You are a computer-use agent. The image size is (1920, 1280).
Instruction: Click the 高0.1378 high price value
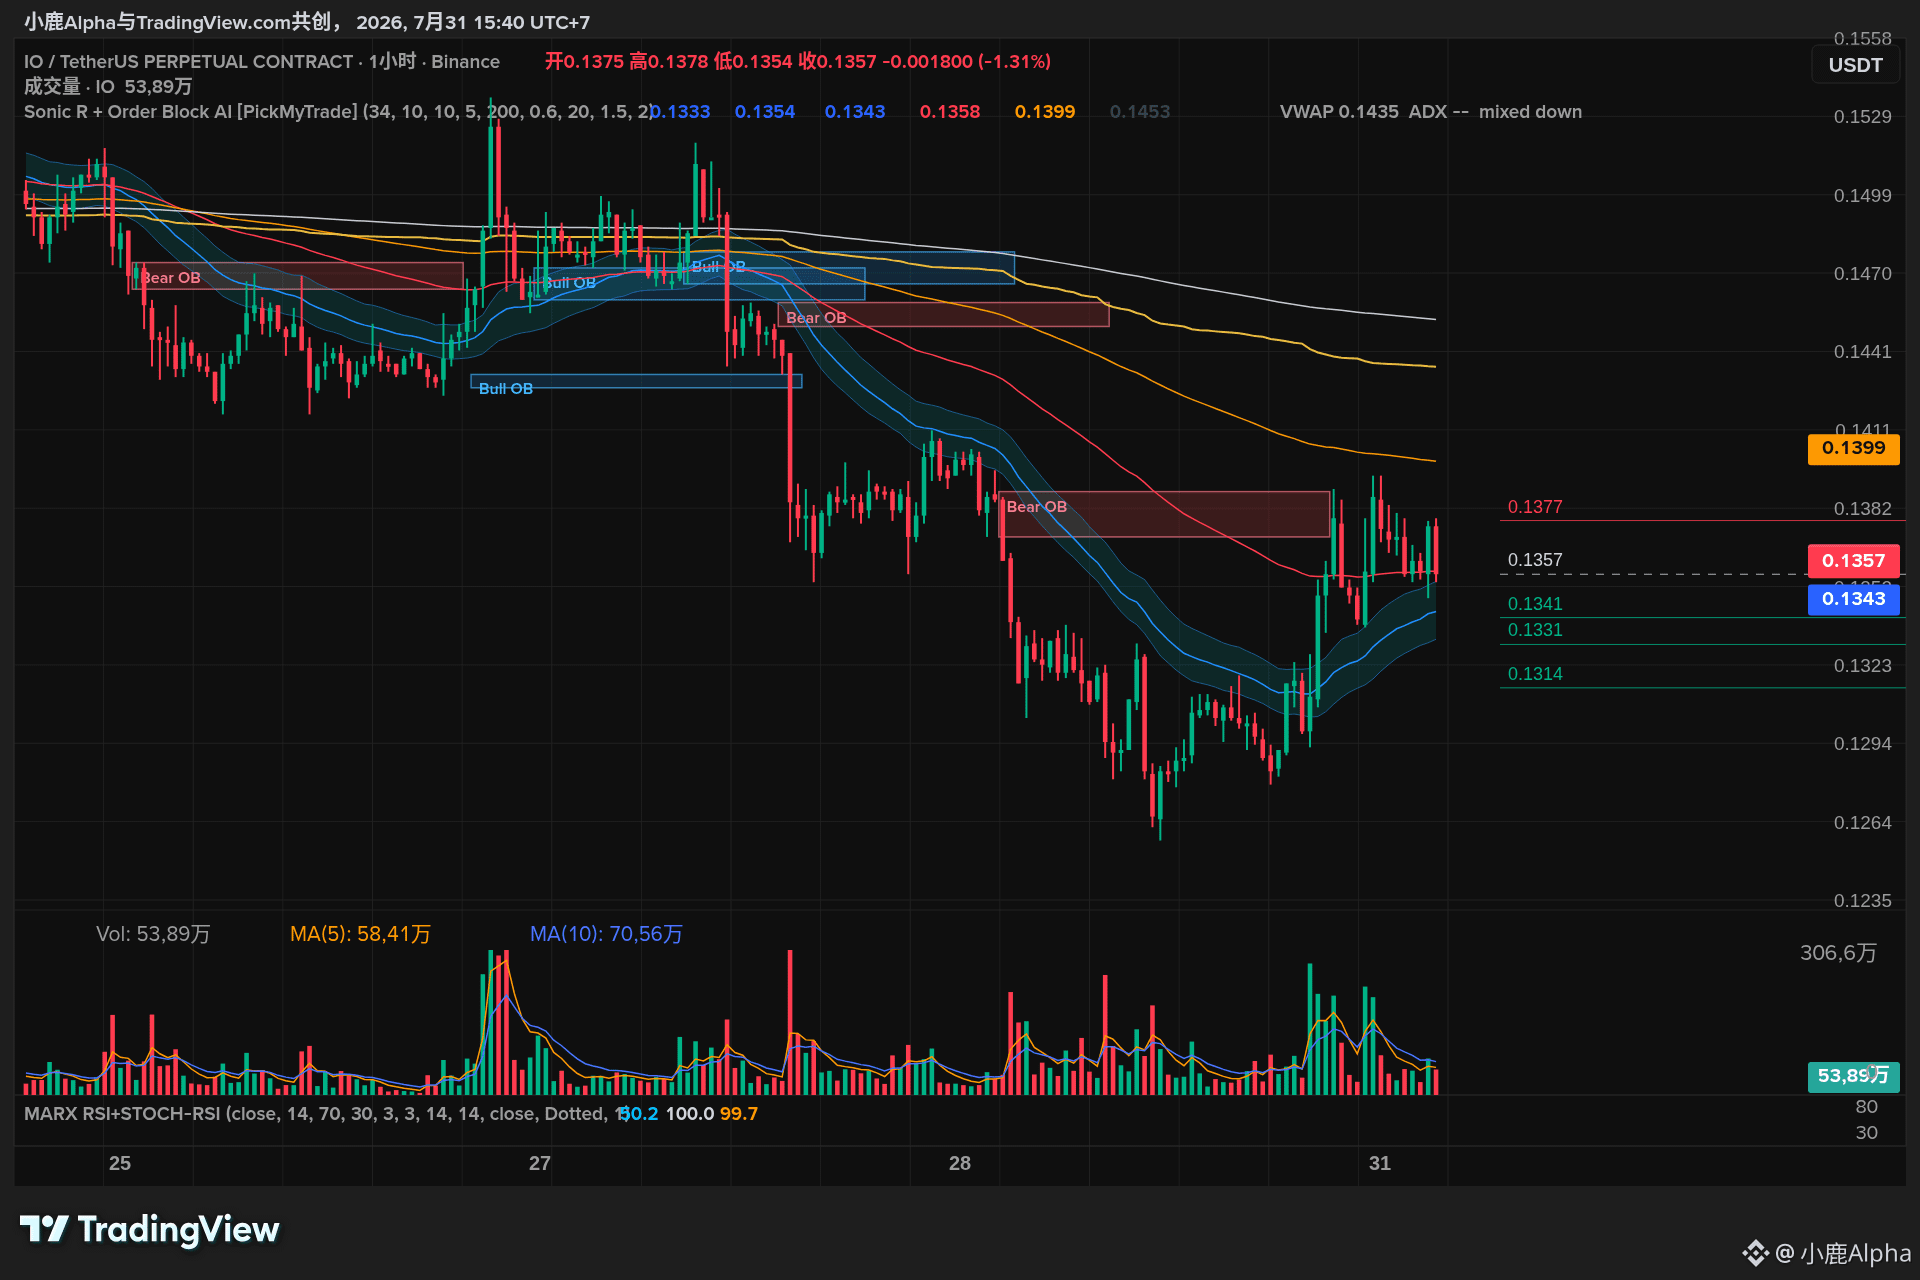[668, 62]
